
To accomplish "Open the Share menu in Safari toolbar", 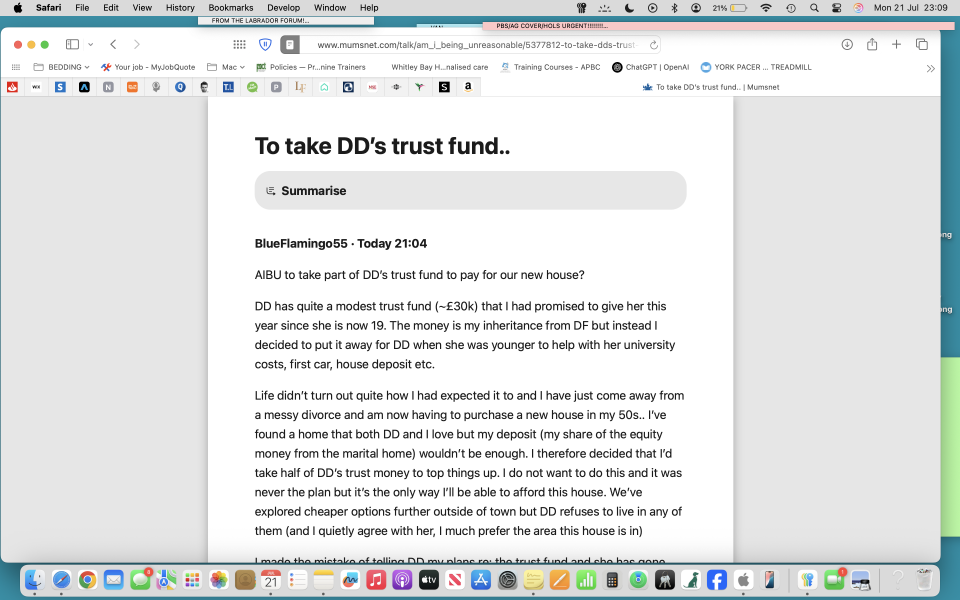I will tap(872, 45).
